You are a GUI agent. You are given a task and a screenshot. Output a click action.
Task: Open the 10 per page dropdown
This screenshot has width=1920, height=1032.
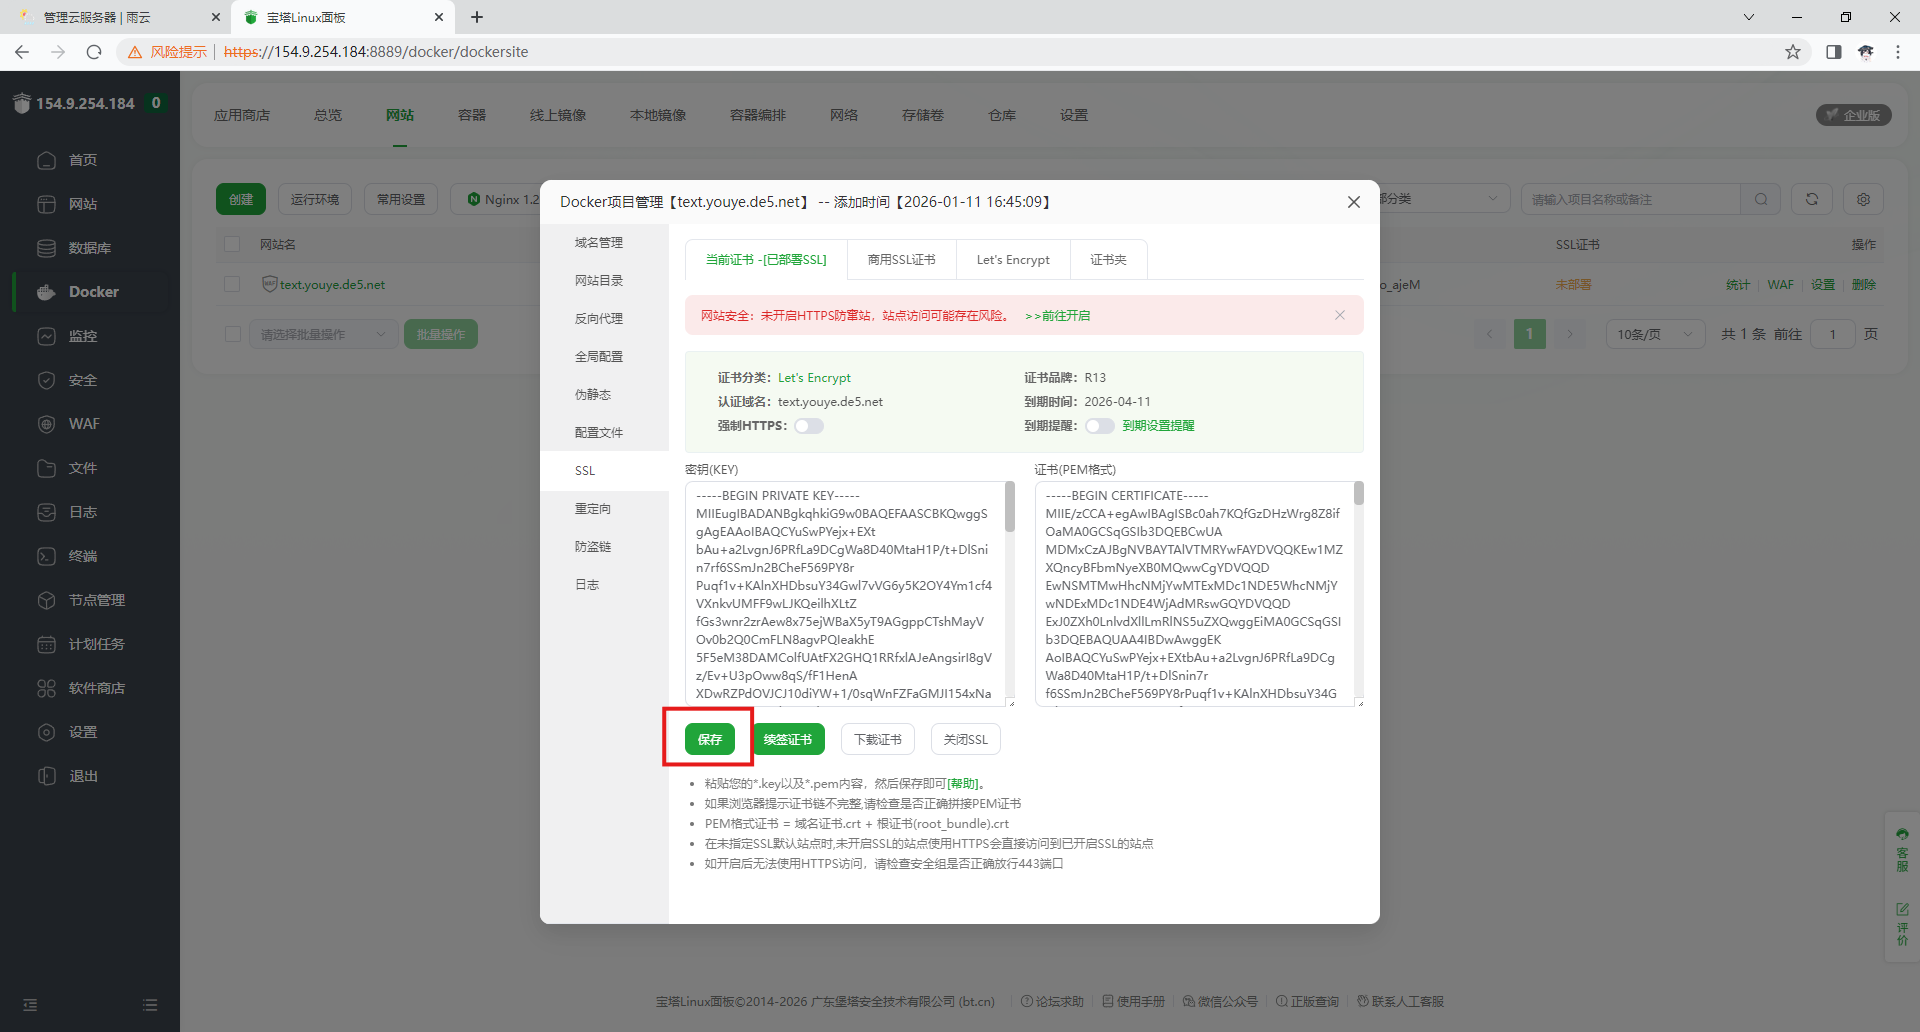click(x=1654, y=334)
